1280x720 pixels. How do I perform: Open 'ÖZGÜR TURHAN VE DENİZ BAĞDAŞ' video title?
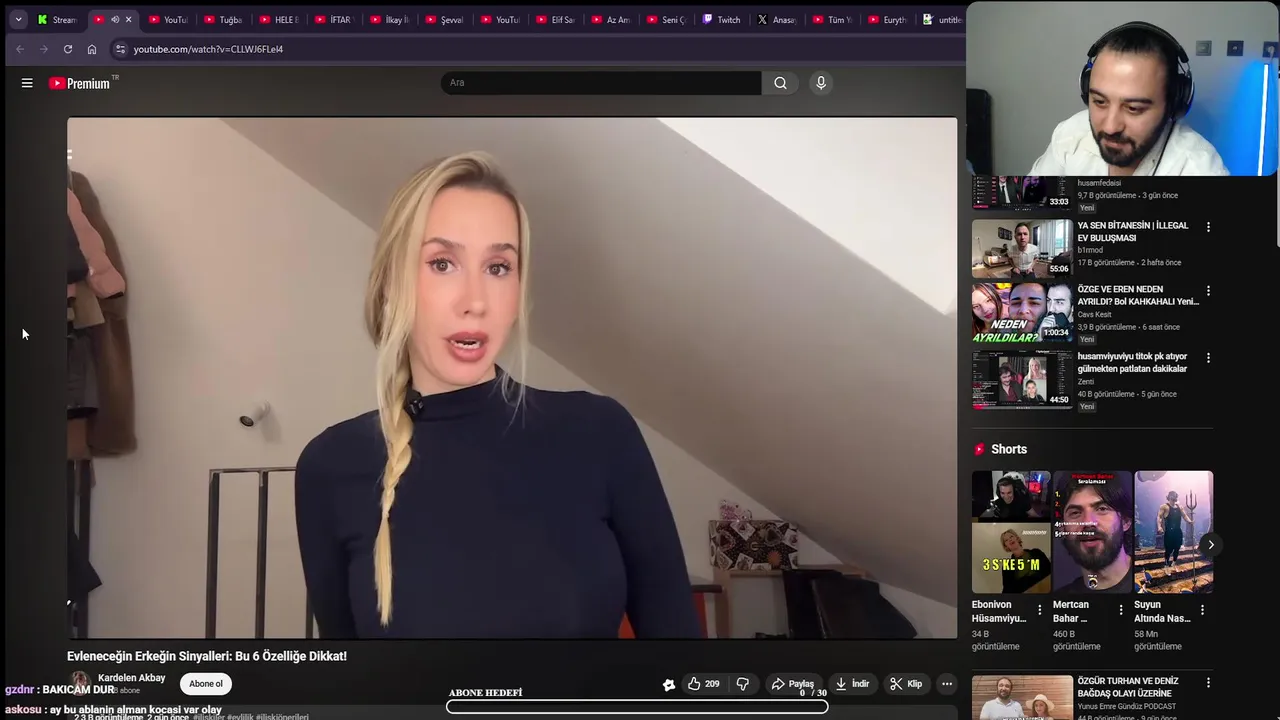pos(1128,687)
